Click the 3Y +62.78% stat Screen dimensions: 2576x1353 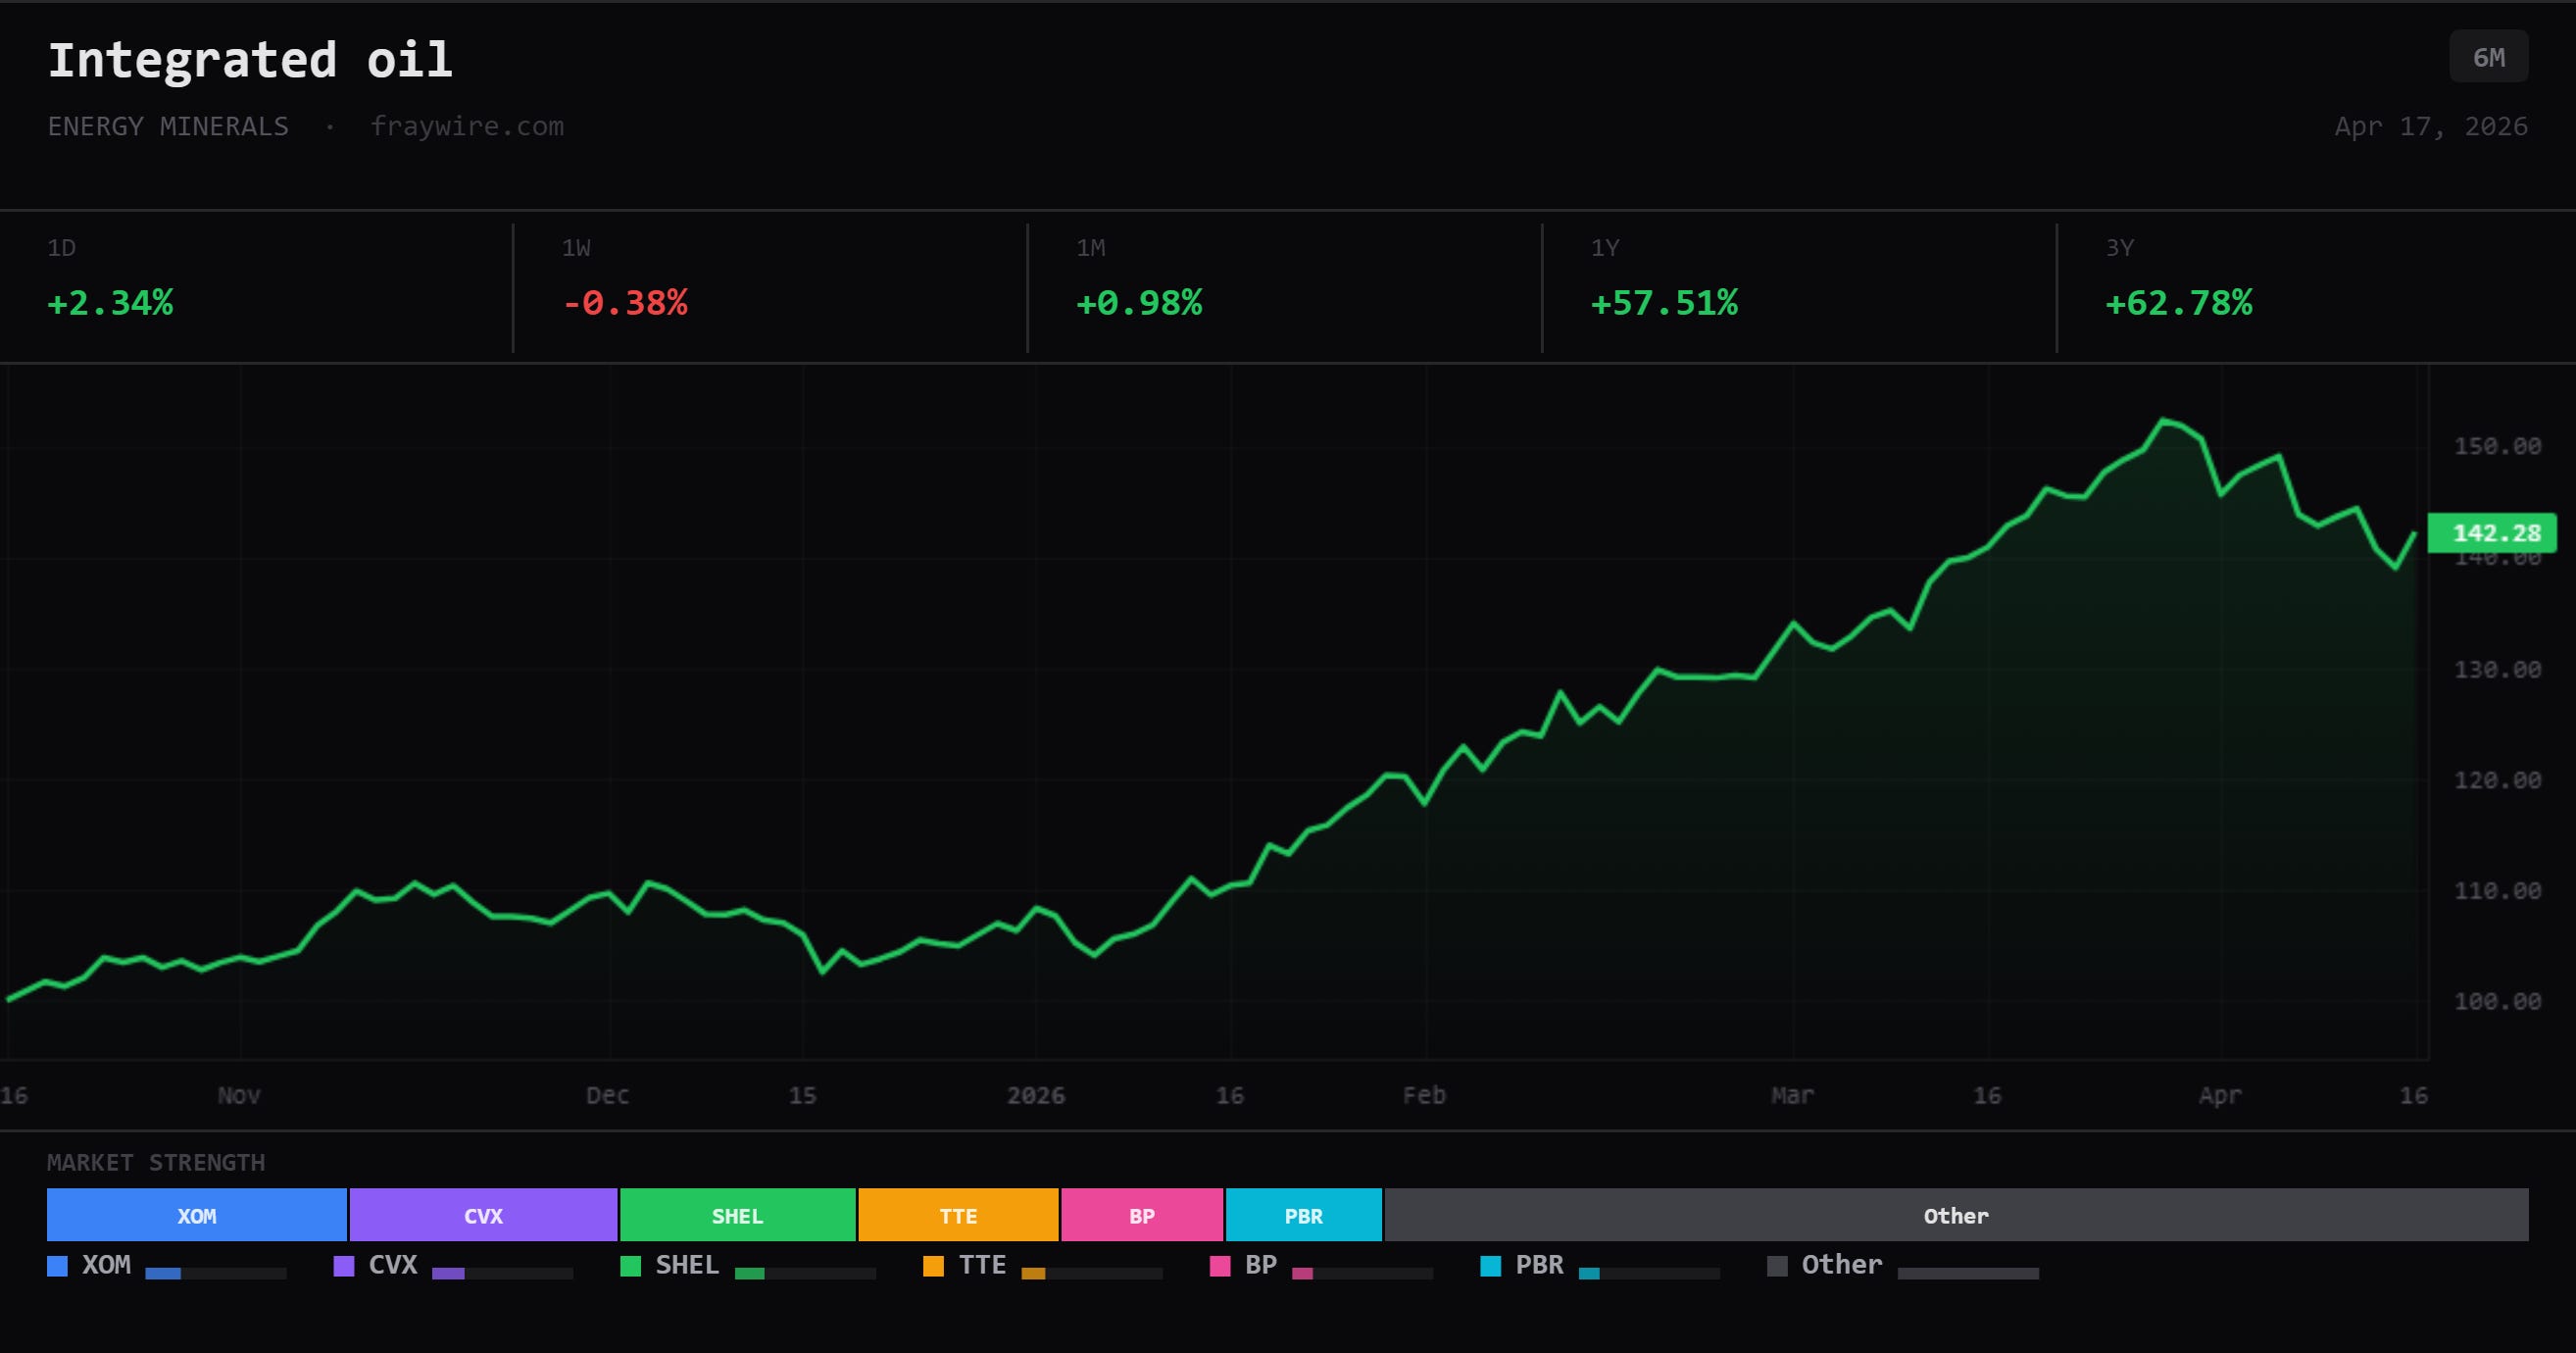pos(2316,287)
